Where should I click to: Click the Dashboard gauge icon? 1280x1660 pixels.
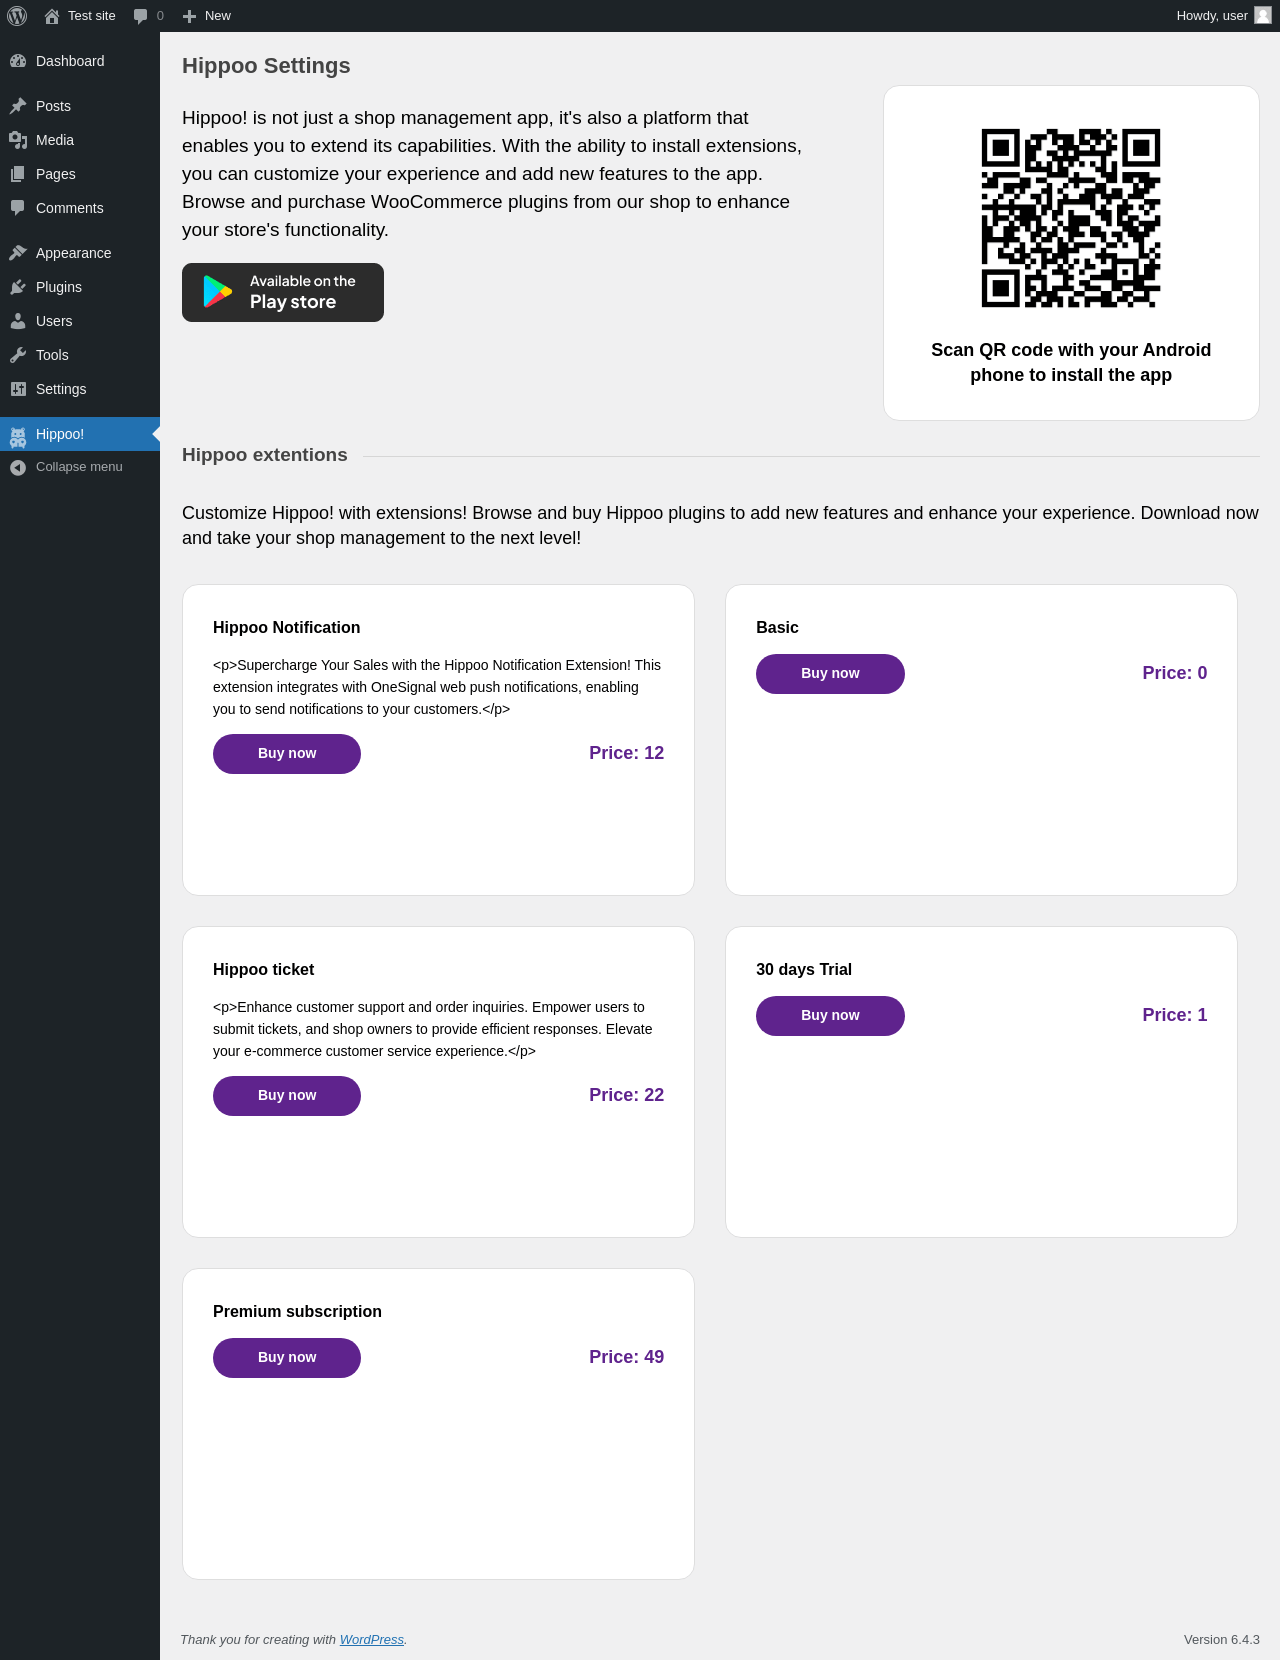(18, 61)
